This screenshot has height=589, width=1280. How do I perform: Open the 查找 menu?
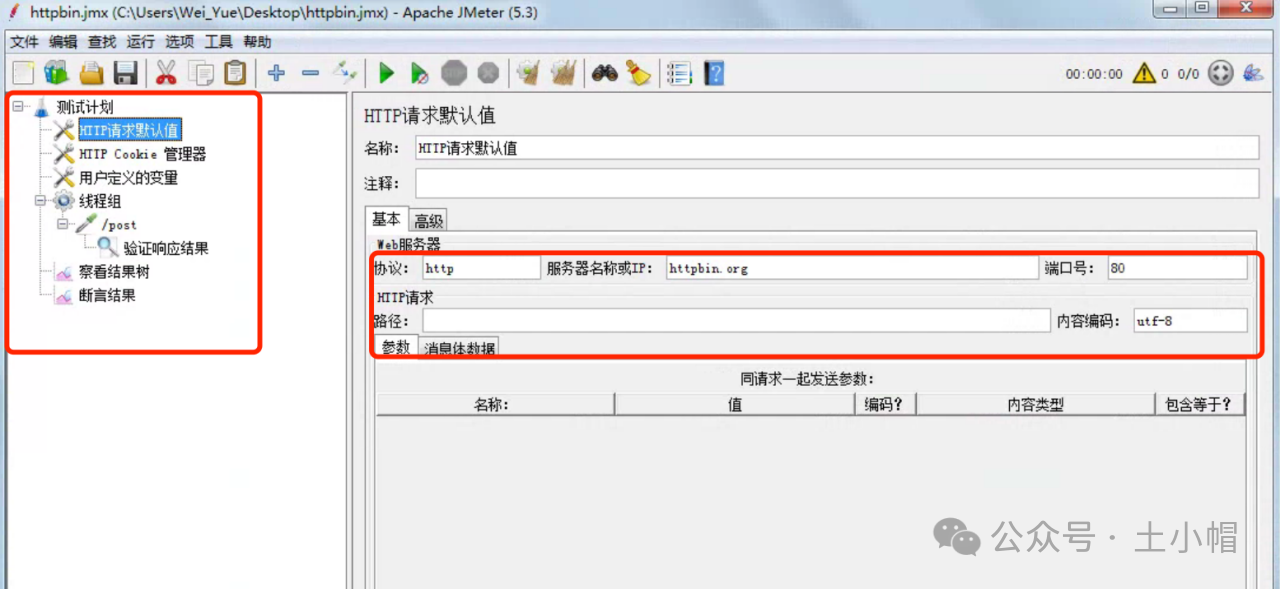pos(102,42)
